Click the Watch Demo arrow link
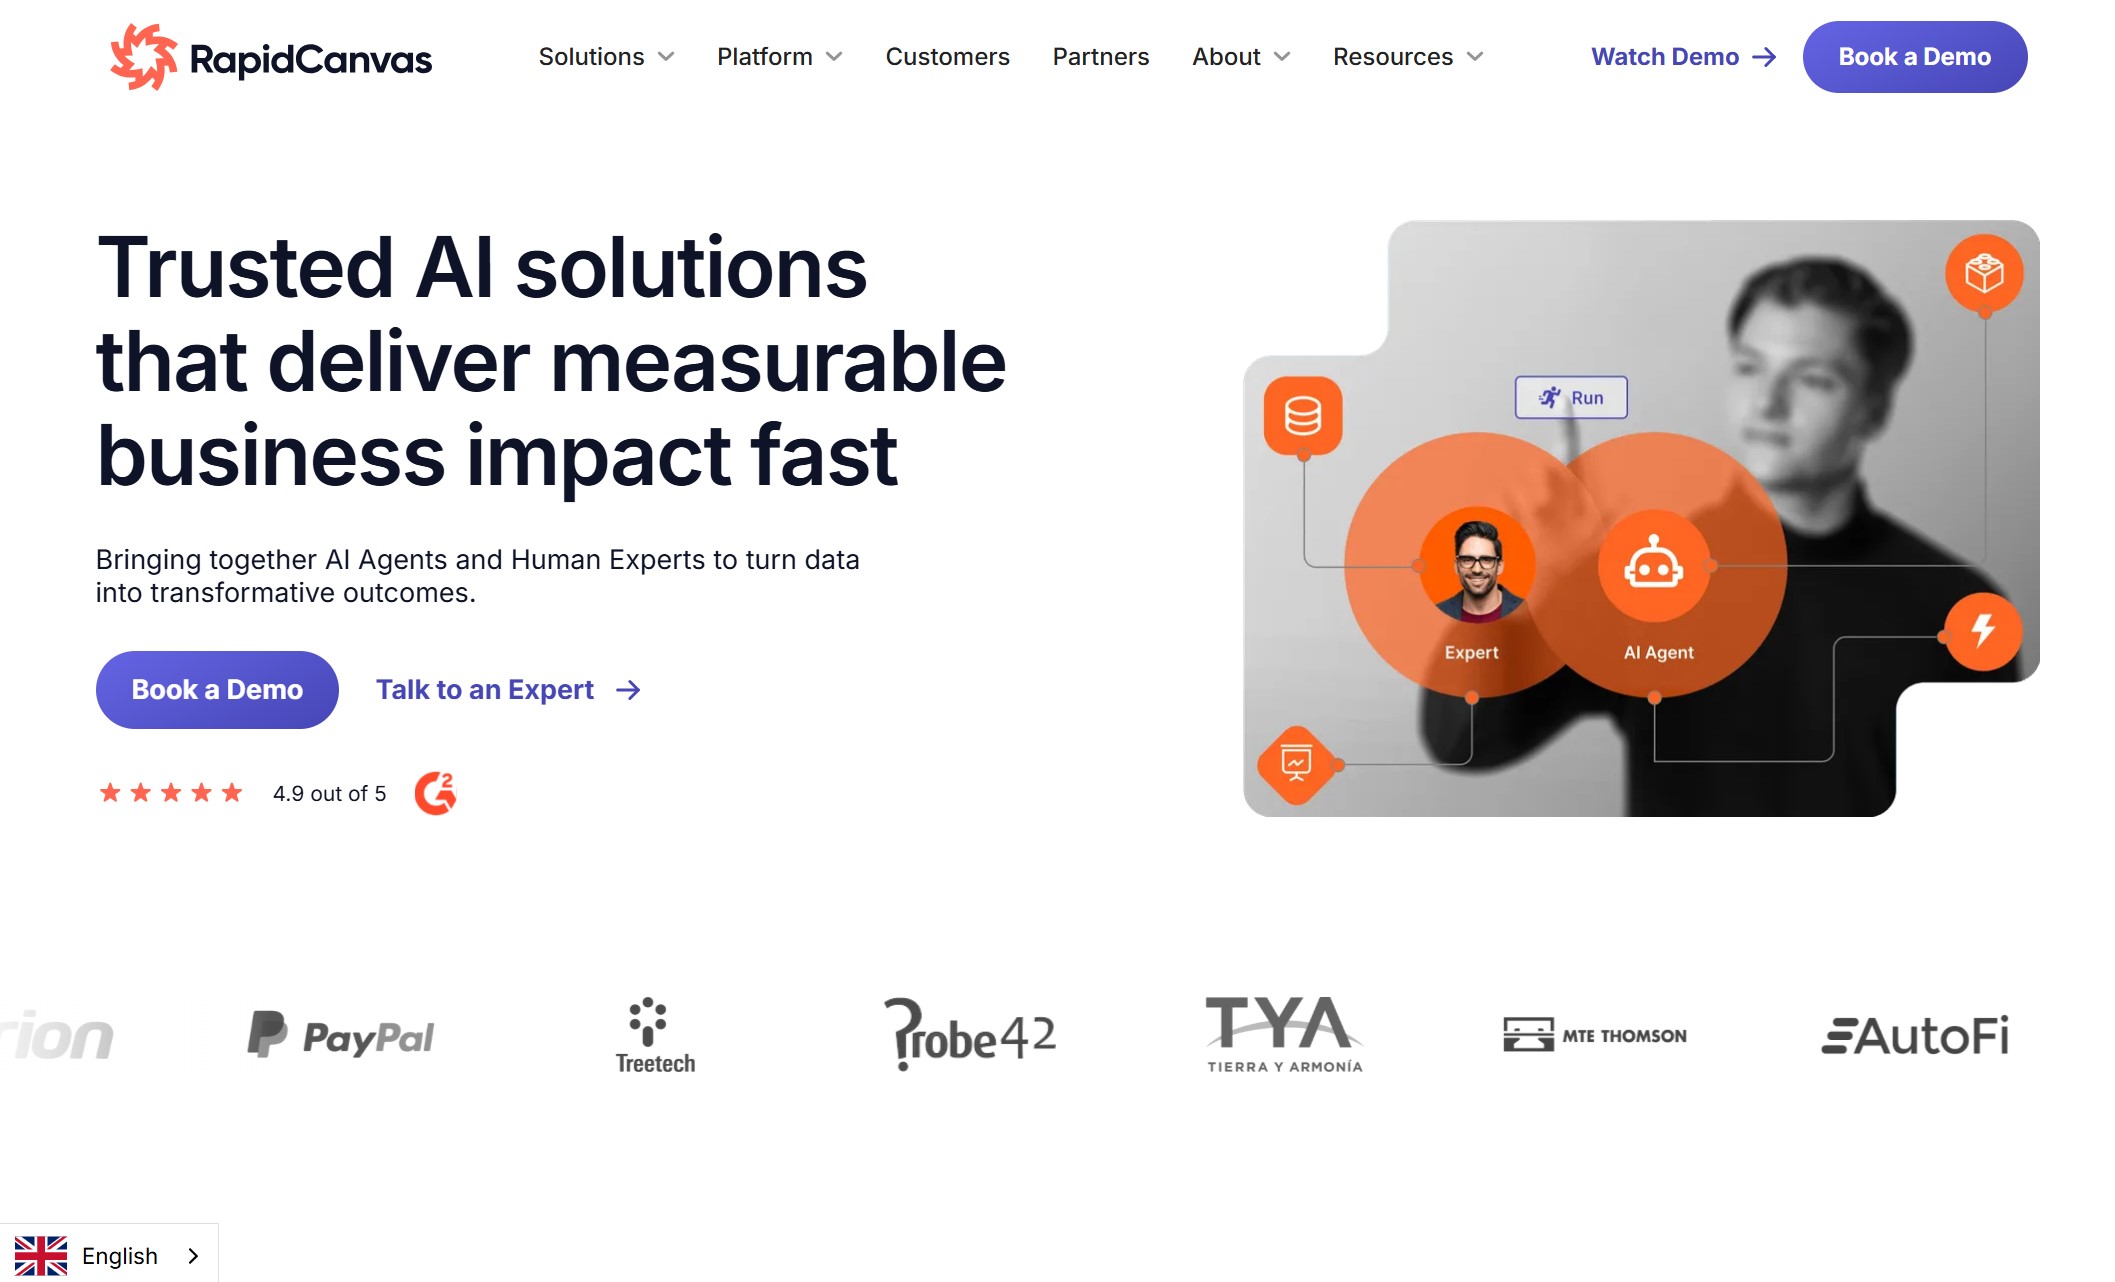The height and width of the screenshot is (1282, 2115). [x=1680, y=57]
